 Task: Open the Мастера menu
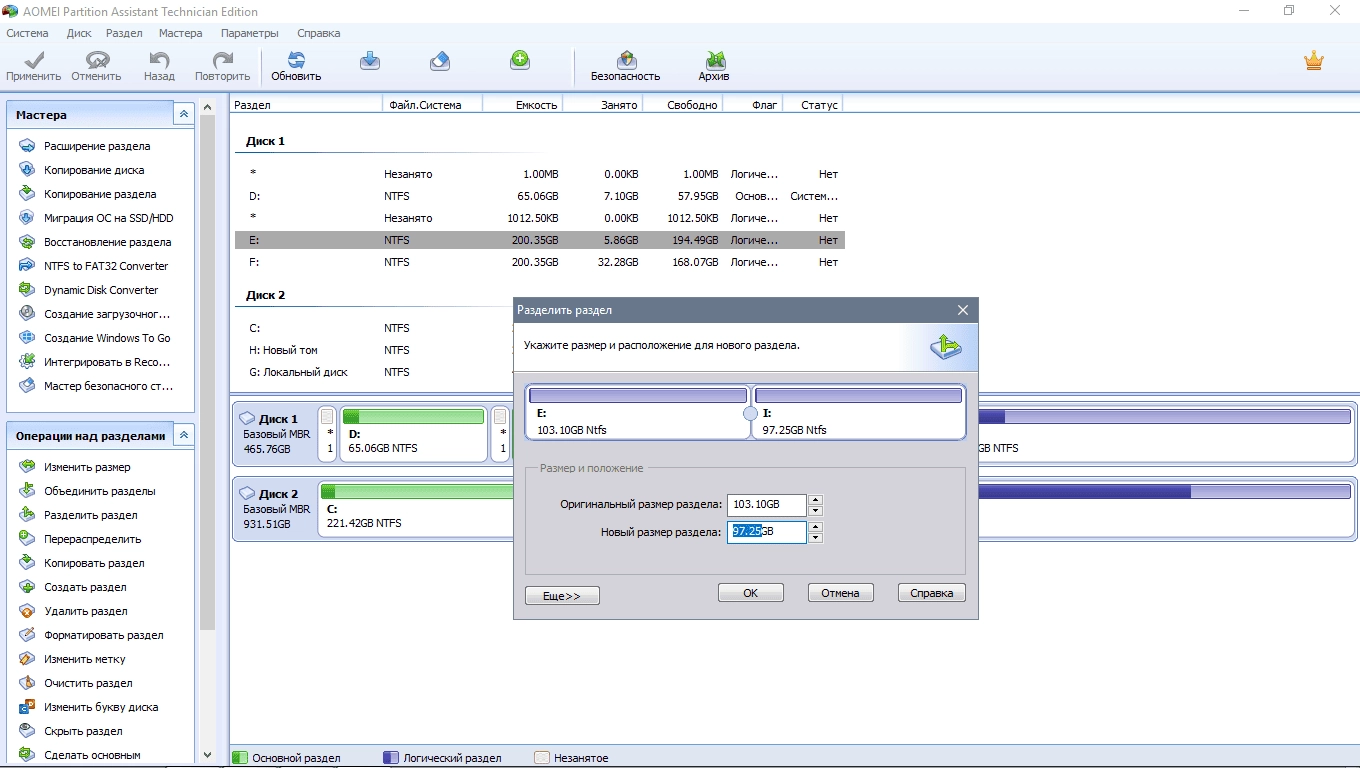(x=180, y=33)
